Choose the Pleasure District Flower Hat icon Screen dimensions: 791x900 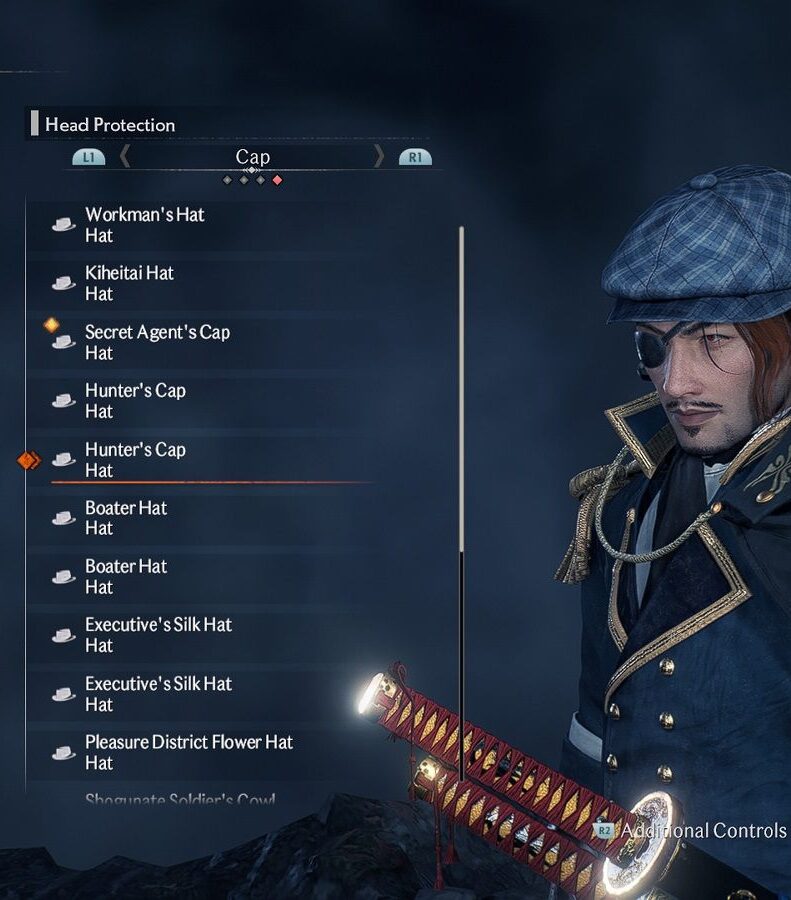pos(63,752)
